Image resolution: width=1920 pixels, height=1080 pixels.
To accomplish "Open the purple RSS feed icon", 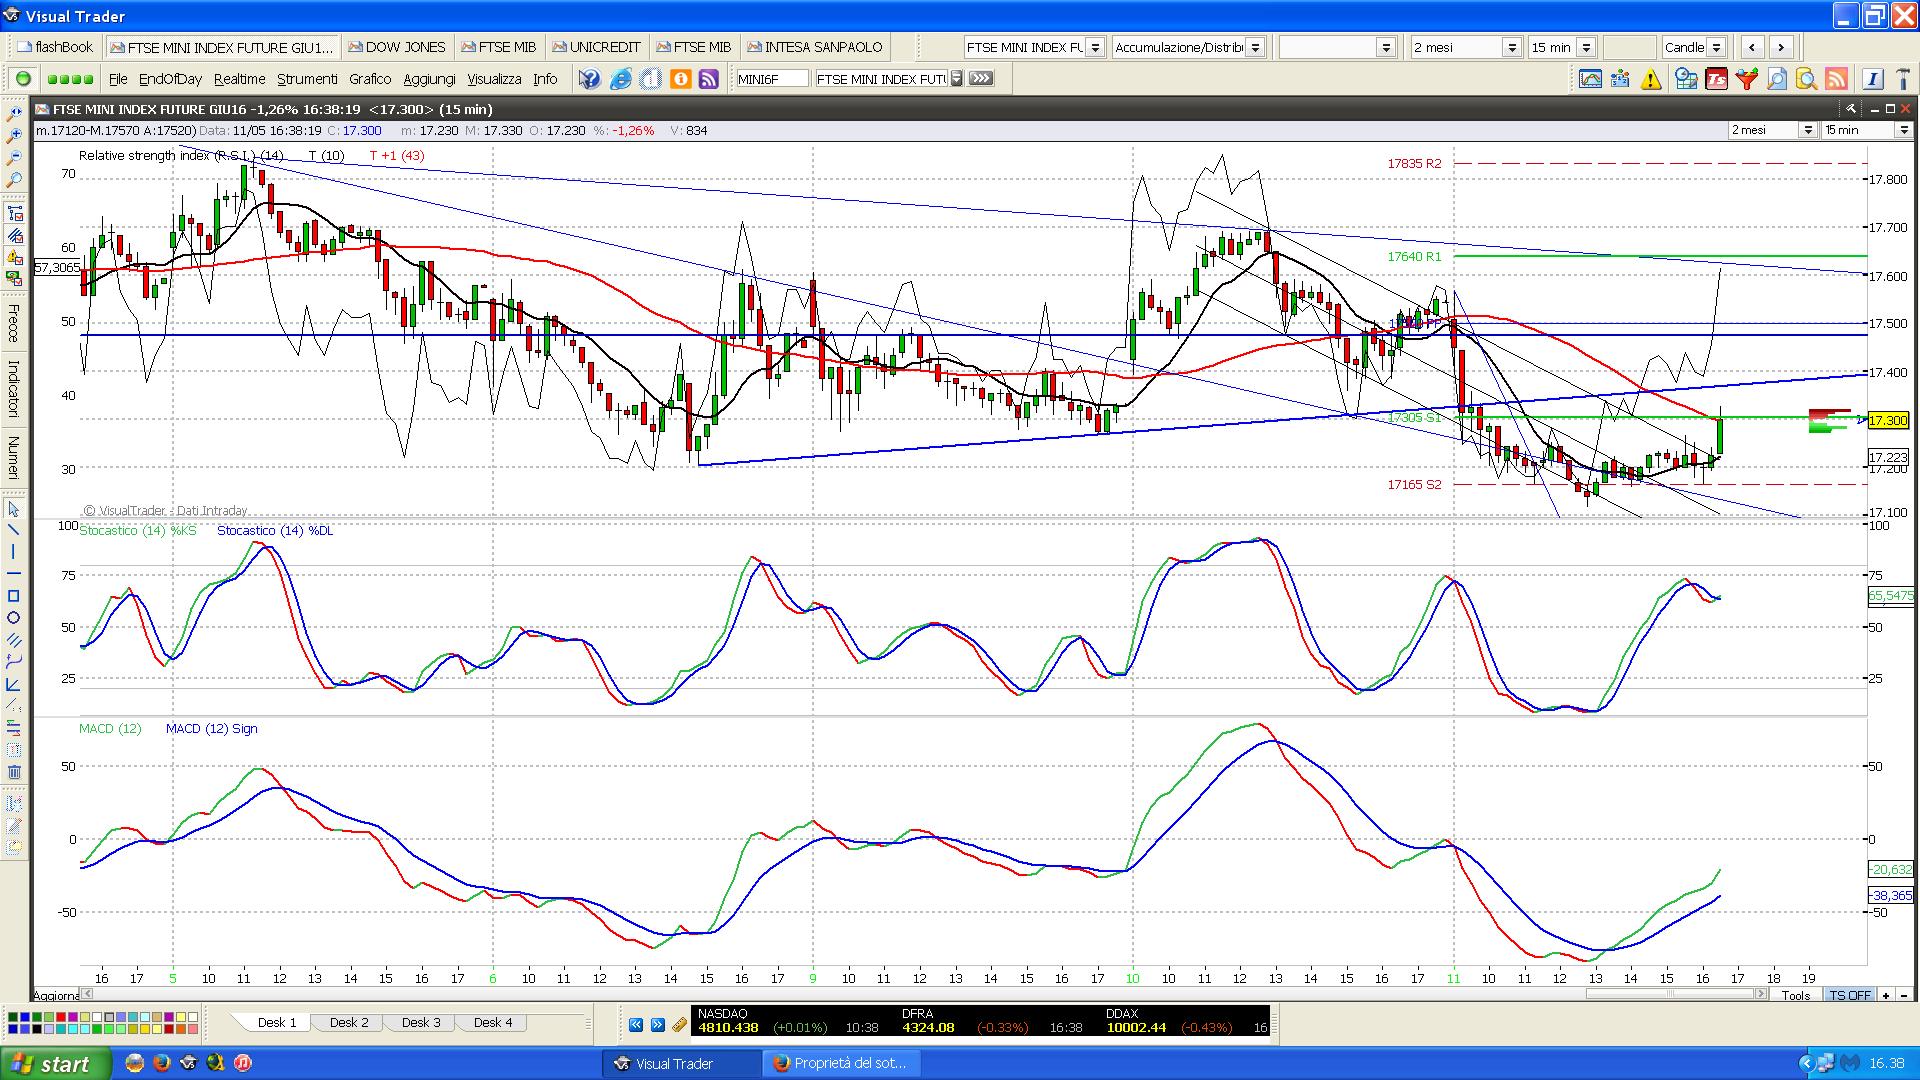I will pyautogui.click(x=709, y=79).
